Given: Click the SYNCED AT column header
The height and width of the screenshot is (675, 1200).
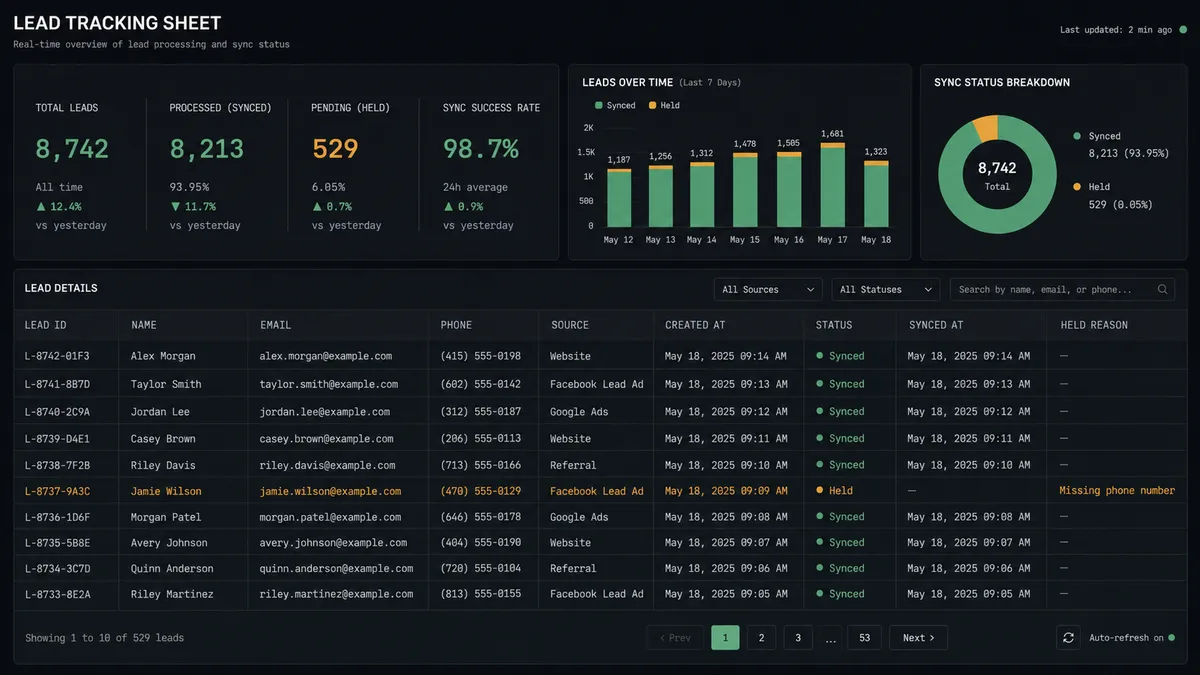Looking at the screenshot, I should point(936,325).
